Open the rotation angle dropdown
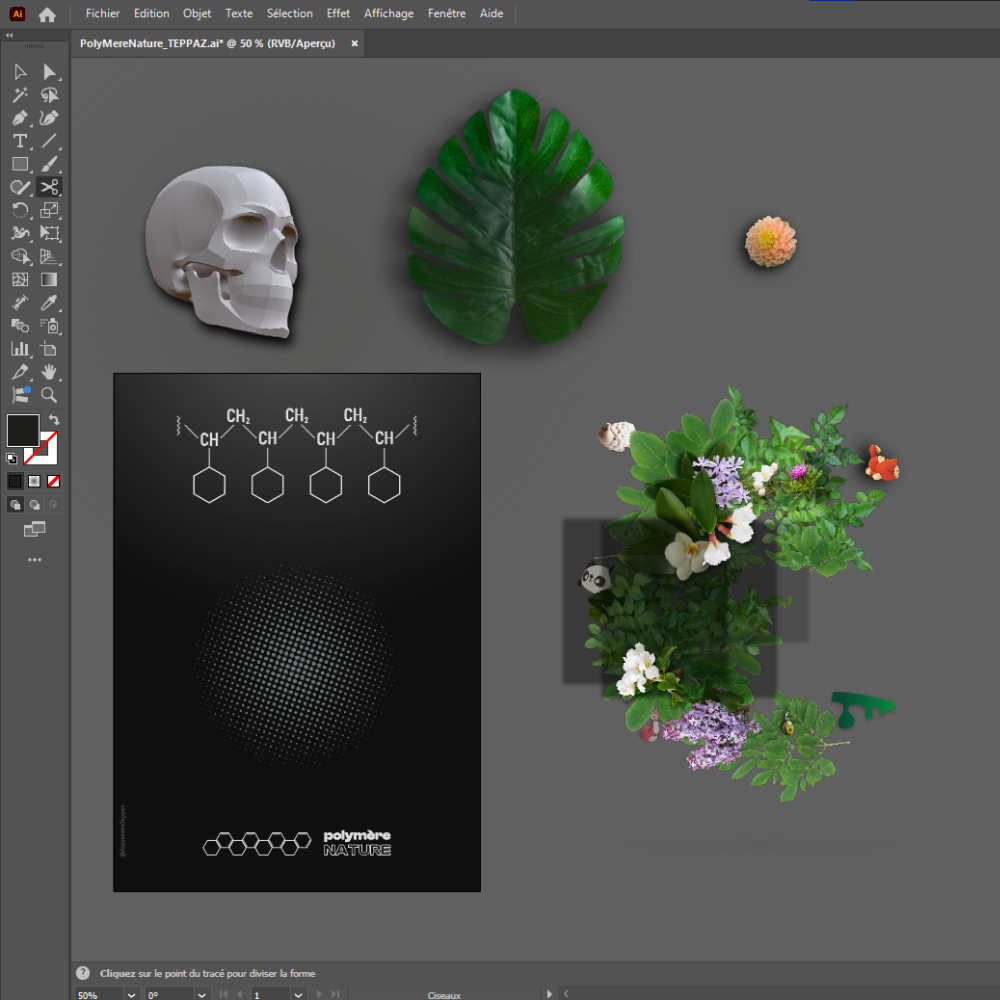Viewport: 1000px width, 1000px height. tap(202, 994)
